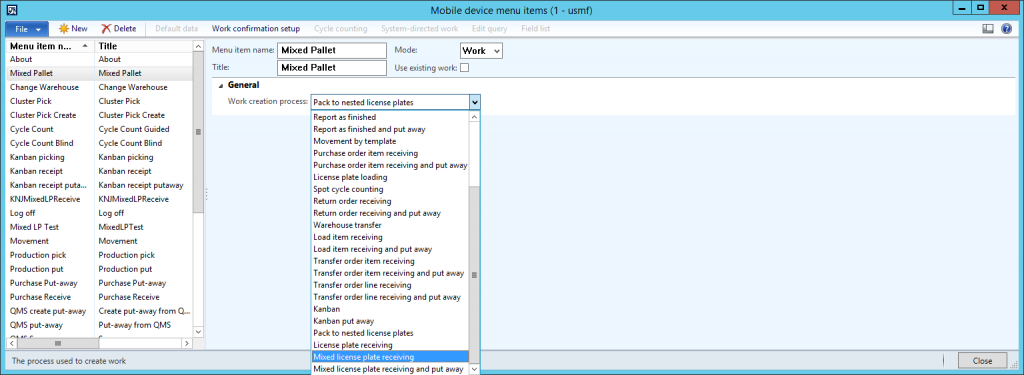Select the Kanban option in dropdown list
This screenshot has width=1024, height=375.
click(x=390, y=309)
